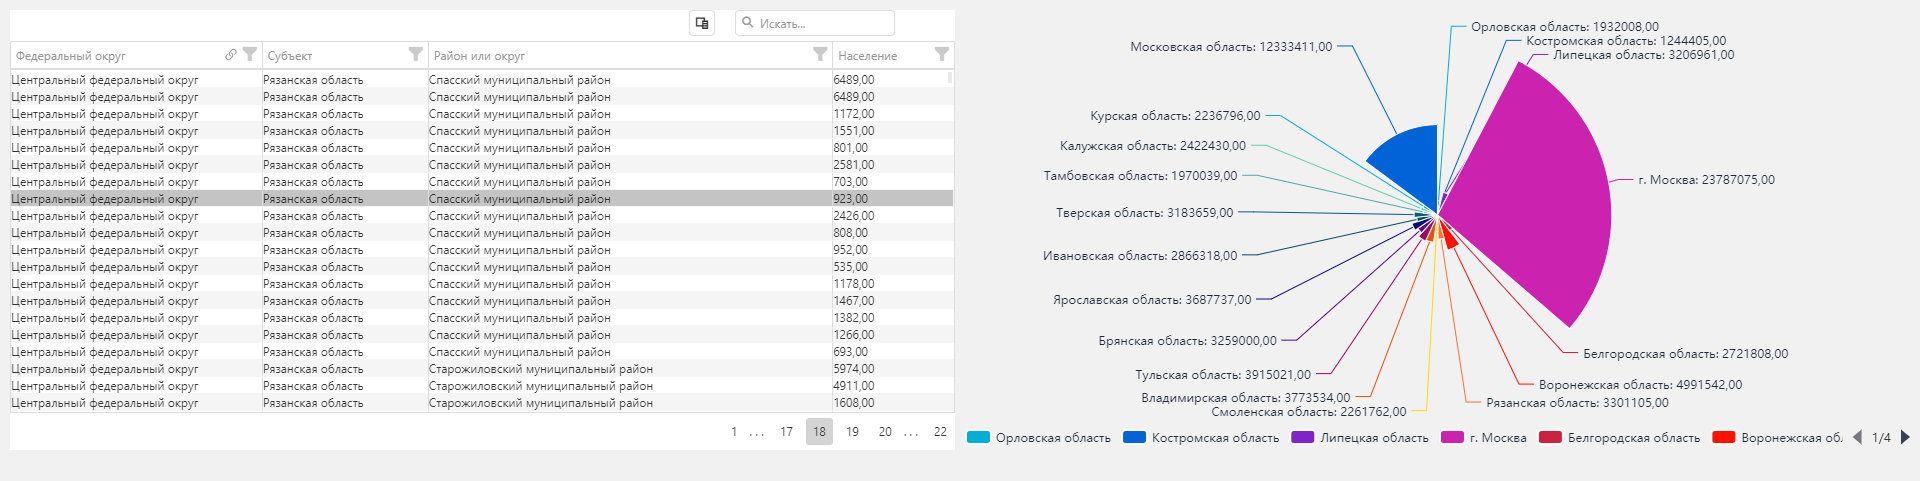The width and height of the screenshot is (1920, 481).
Task: Click the export table icon beside search
Action: [702, 23]
